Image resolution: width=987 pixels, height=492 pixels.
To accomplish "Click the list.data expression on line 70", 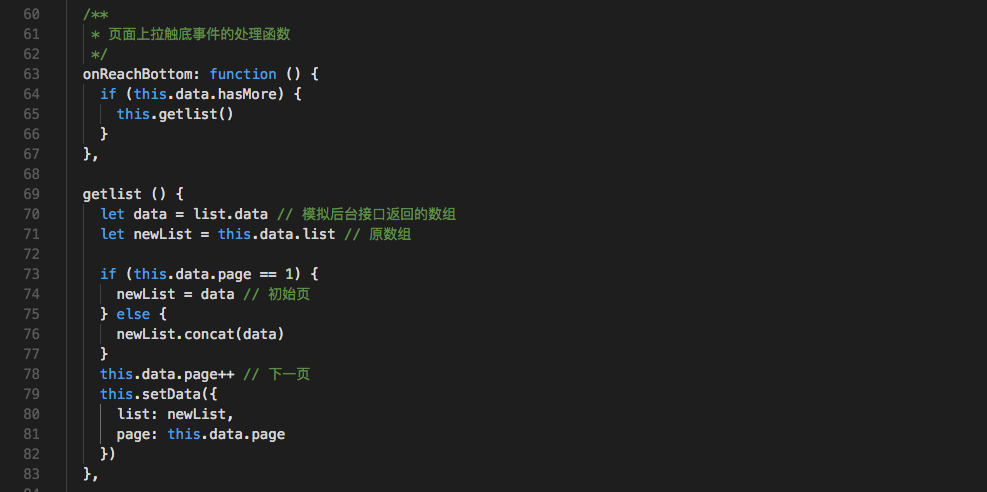I will [230, 215].
